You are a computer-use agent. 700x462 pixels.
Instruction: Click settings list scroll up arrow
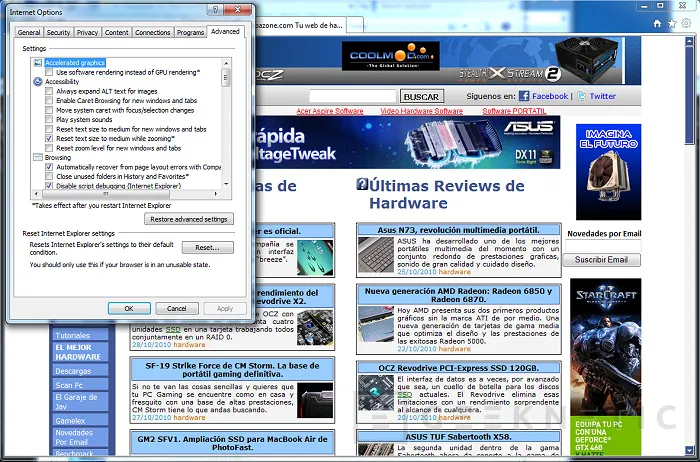[x=226, y=63]
